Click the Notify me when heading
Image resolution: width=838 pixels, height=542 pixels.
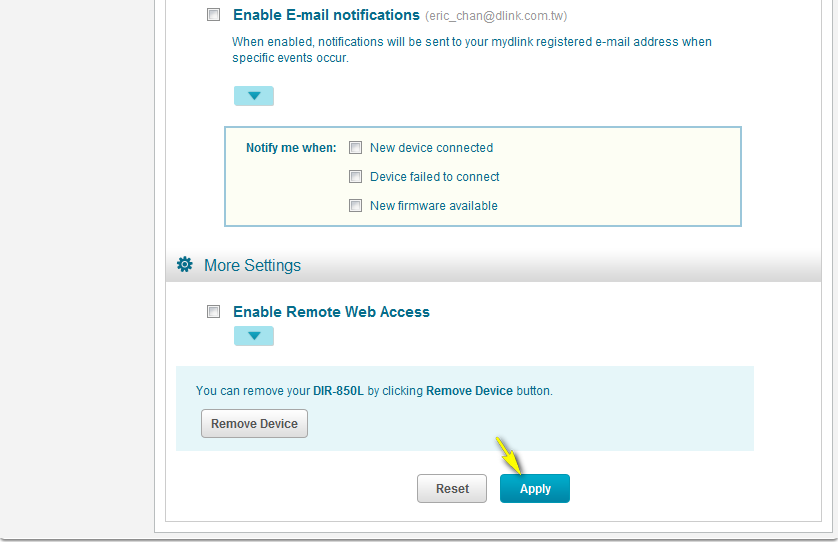291,148
